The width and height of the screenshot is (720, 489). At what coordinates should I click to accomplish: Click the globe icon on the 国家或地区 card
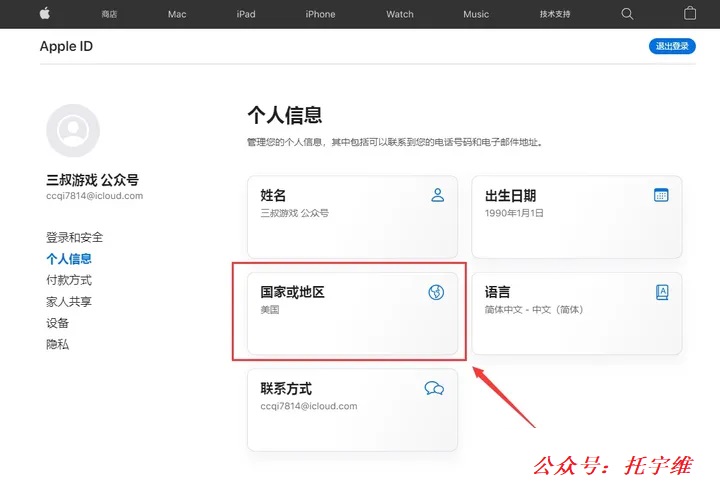pyautogui.click(x=436, y=292)
